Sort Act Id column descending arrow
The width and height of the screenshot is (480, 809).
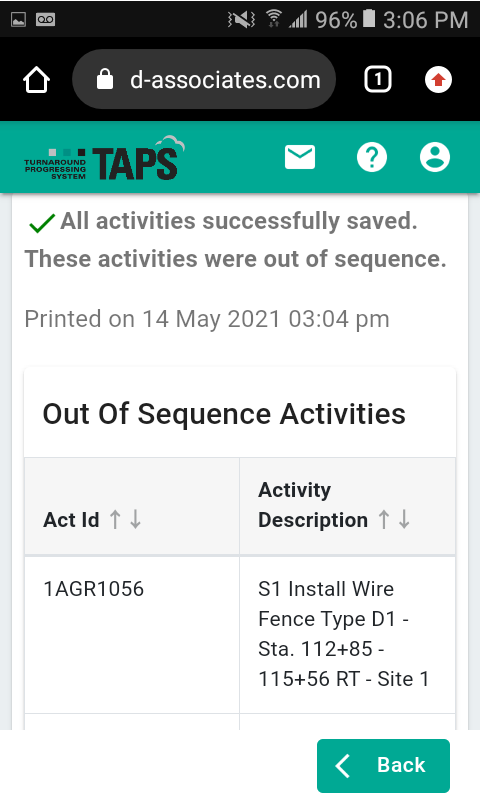point(135,520)
